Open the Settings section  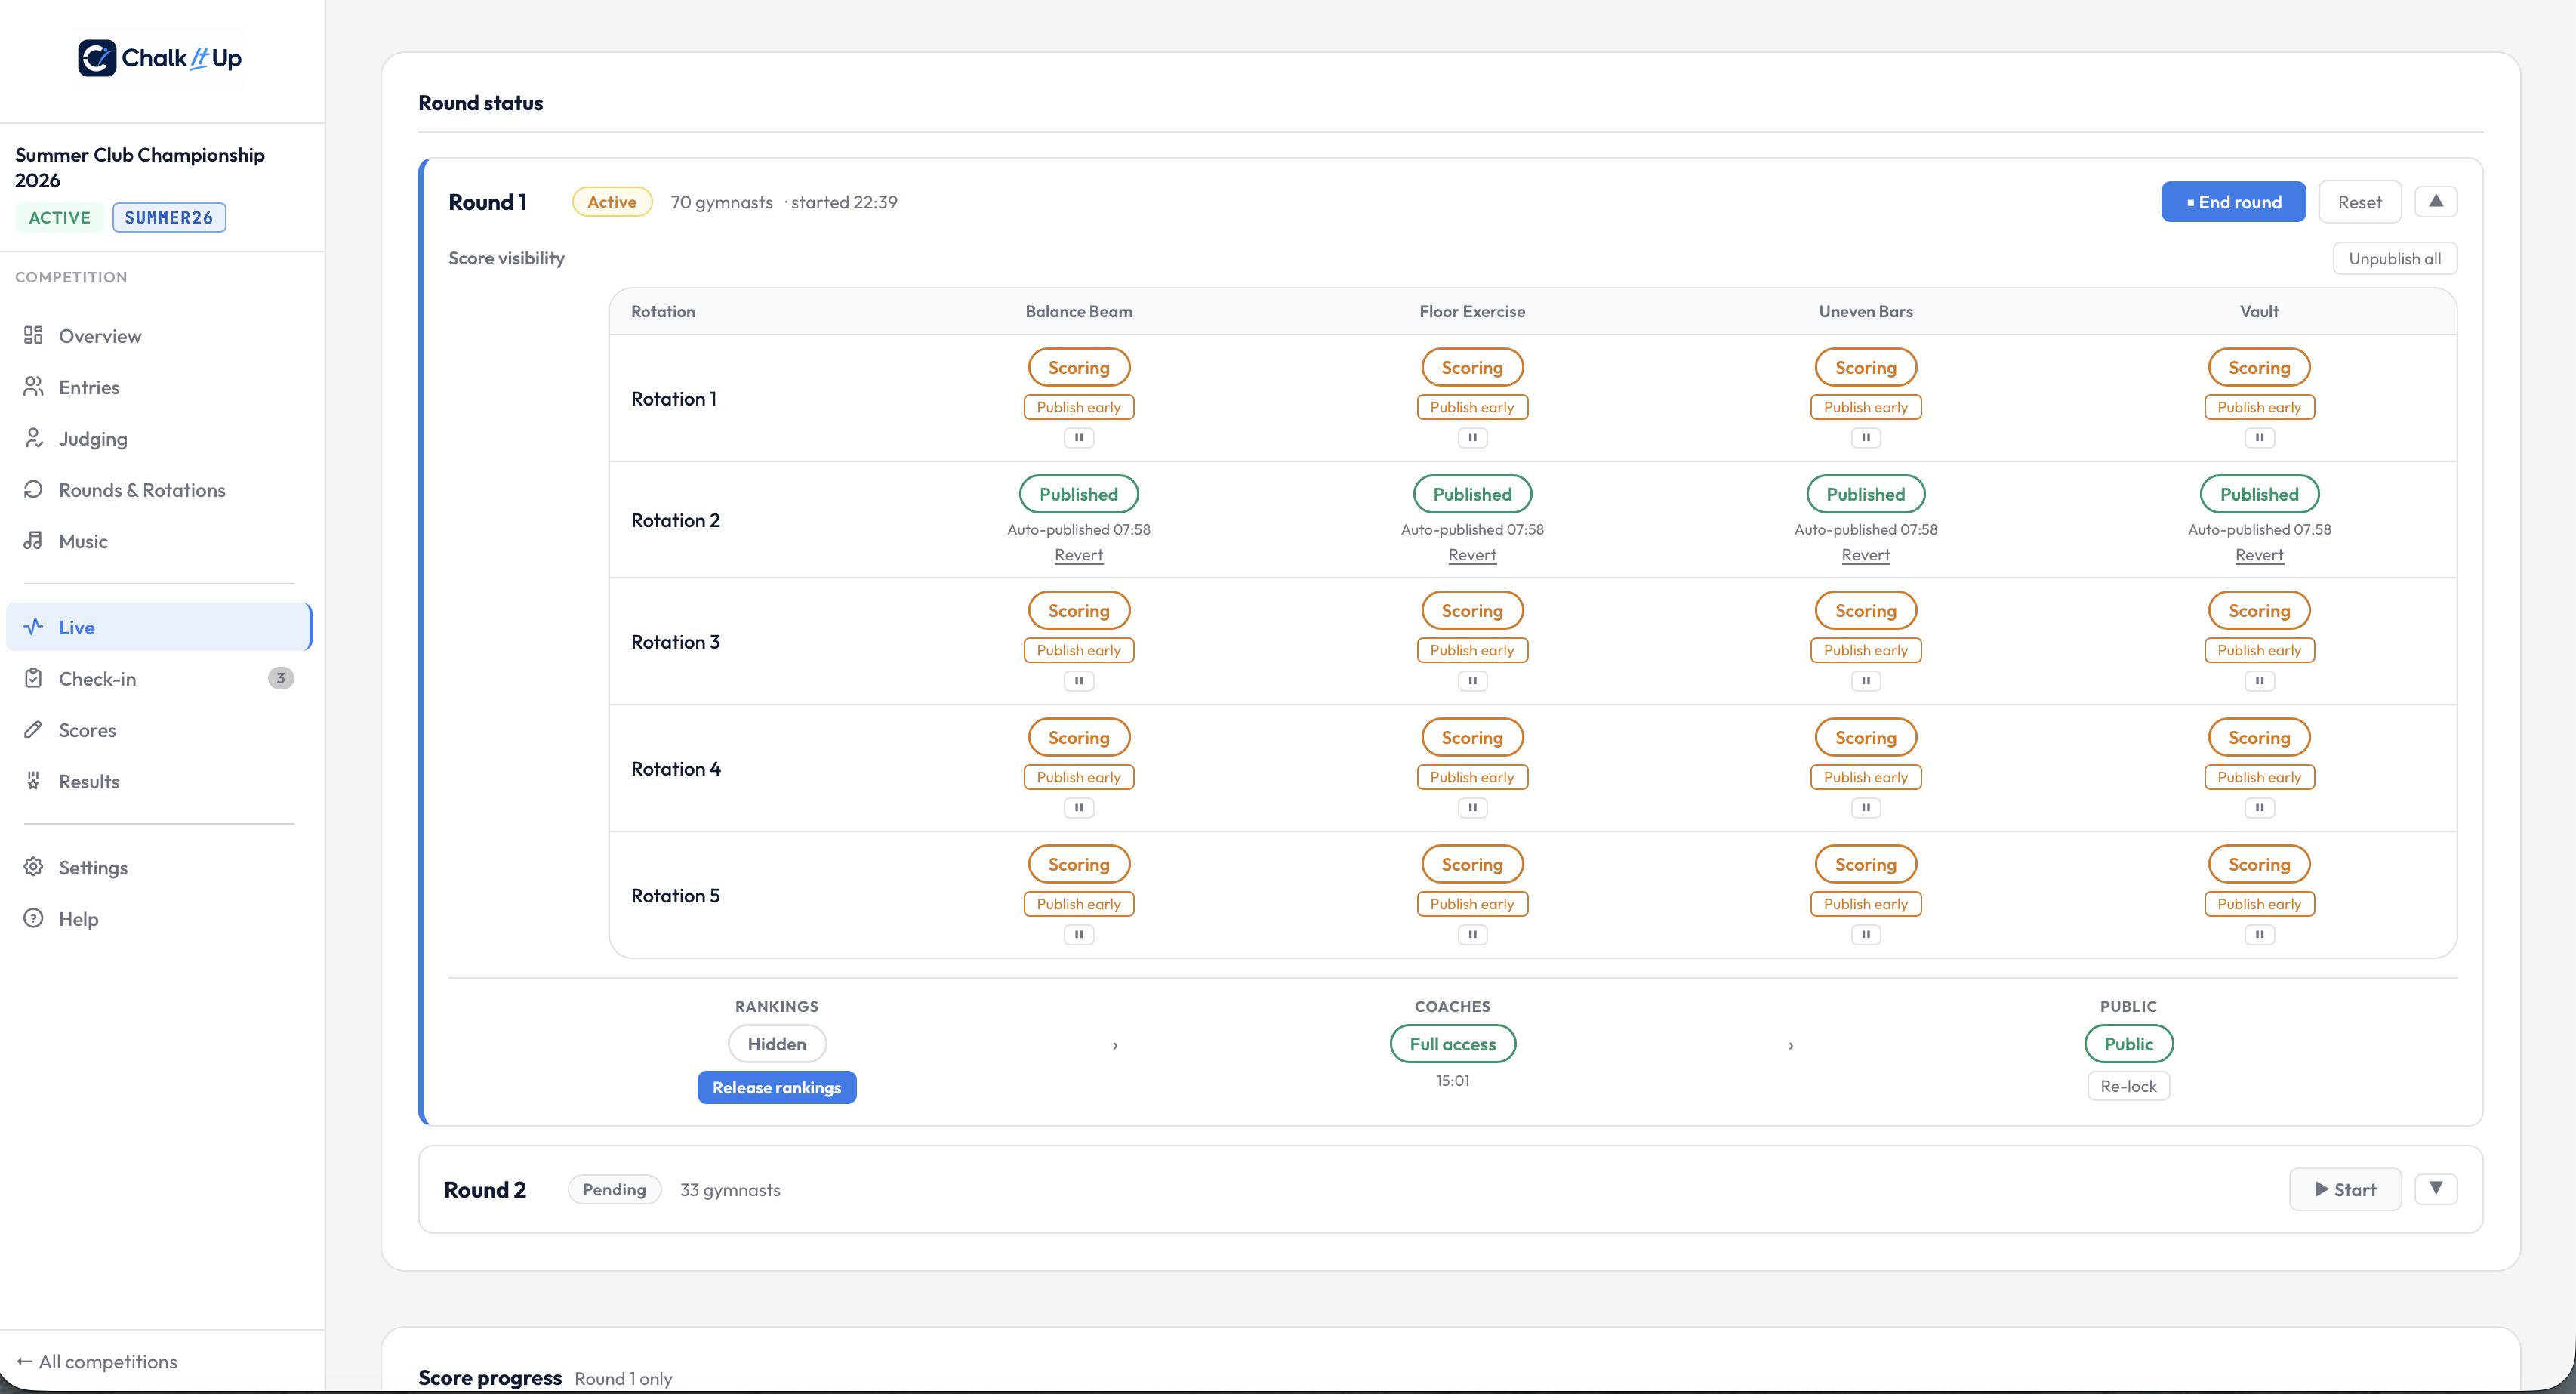coord(159,867)
